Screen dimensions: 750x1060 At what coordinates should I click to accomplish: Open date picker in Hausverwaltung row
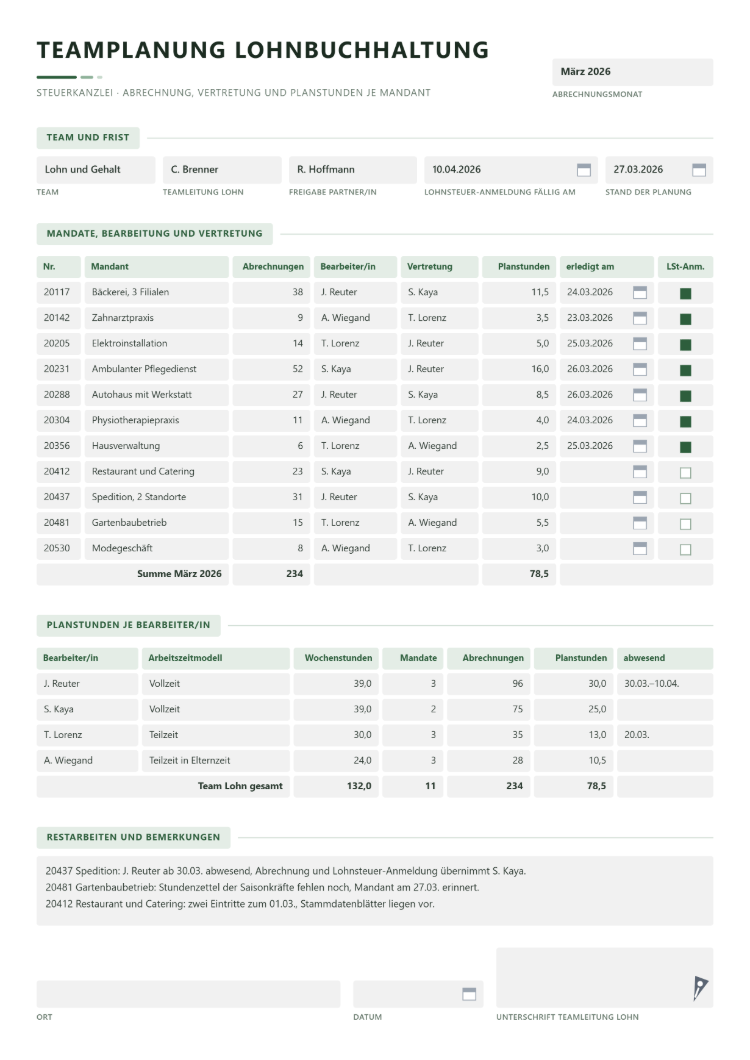(x=640, y=446)
